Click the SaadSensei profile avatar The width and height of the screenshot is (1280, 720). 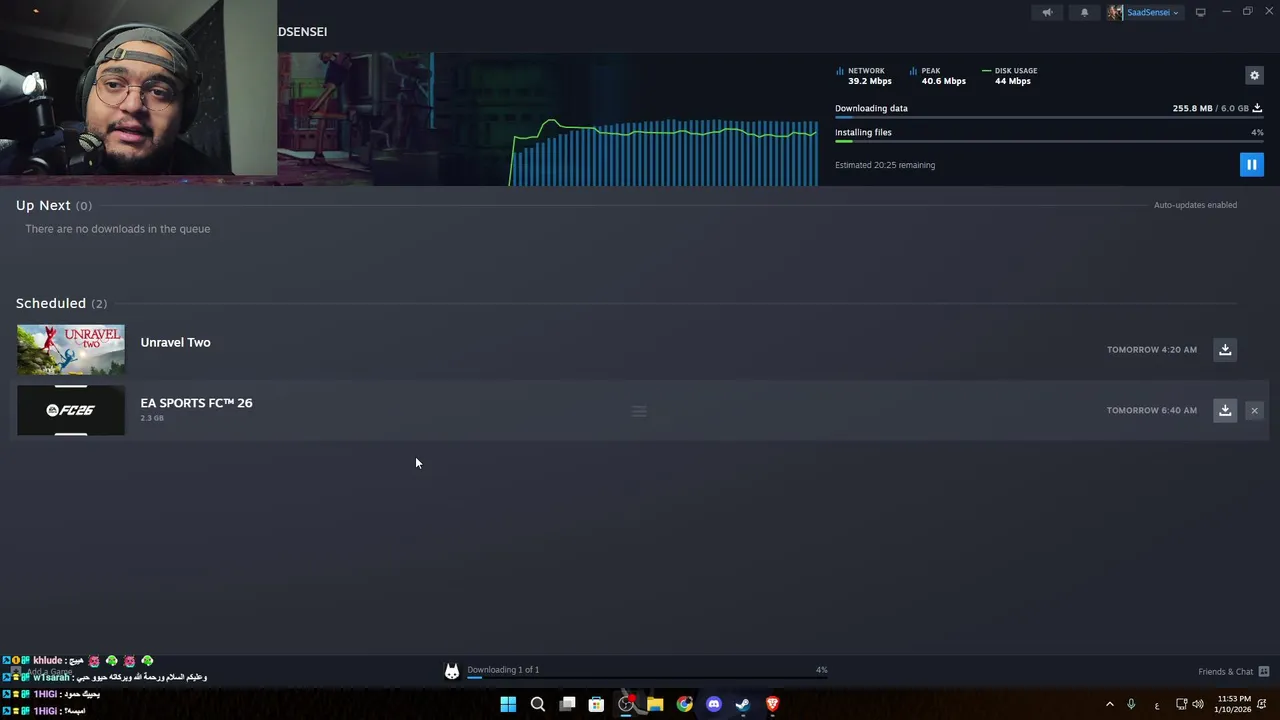click(x=1115, y=13)
